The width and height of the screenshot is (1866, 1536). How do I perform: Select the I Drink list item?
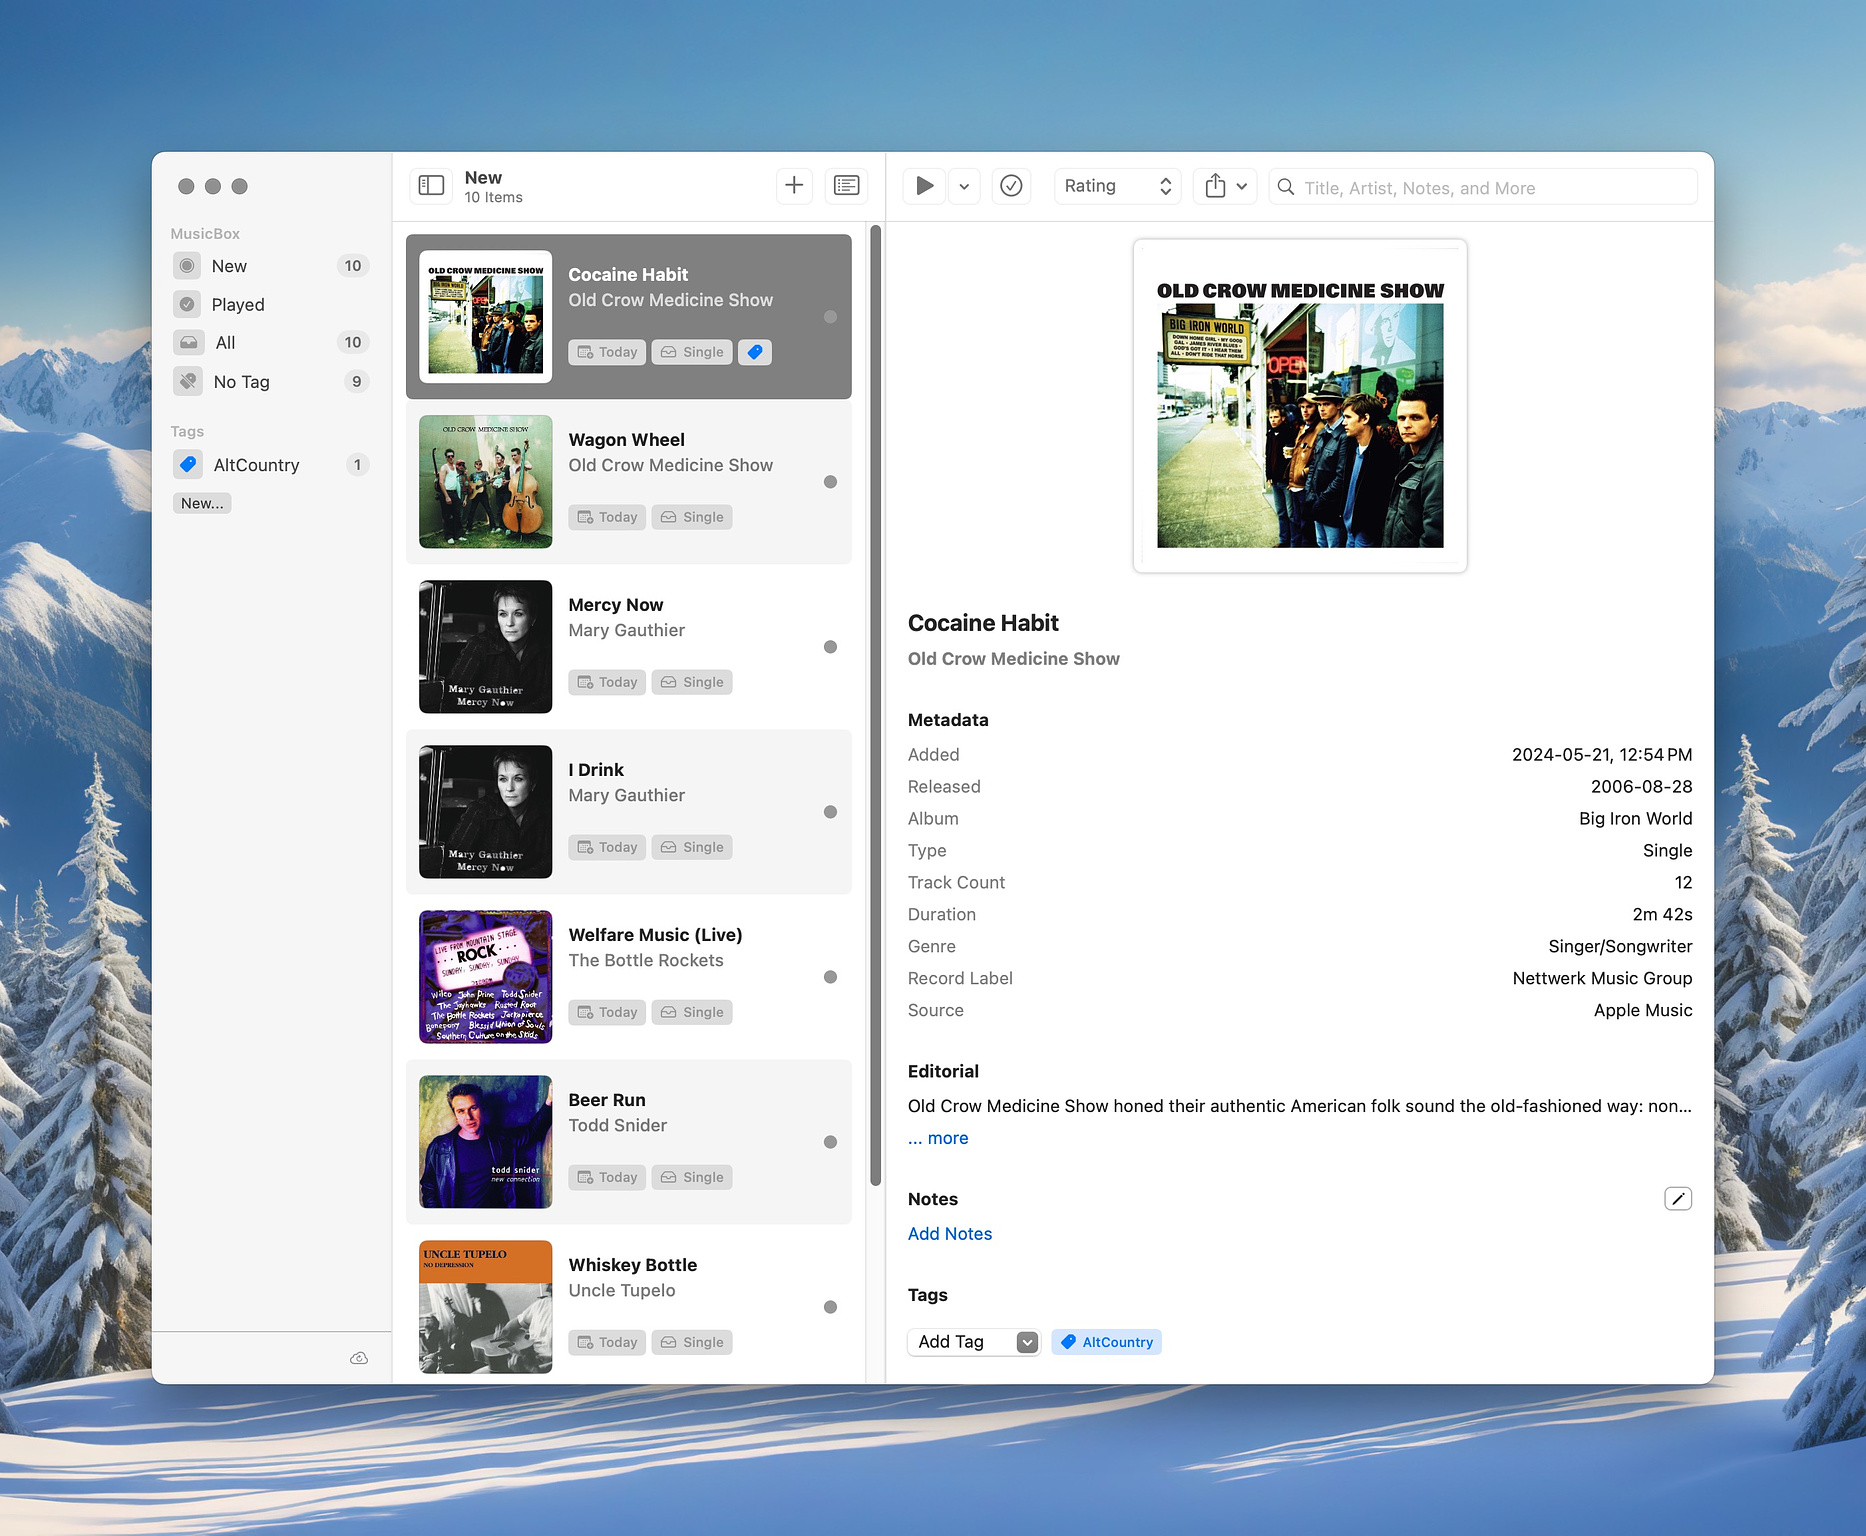[628, 812]
